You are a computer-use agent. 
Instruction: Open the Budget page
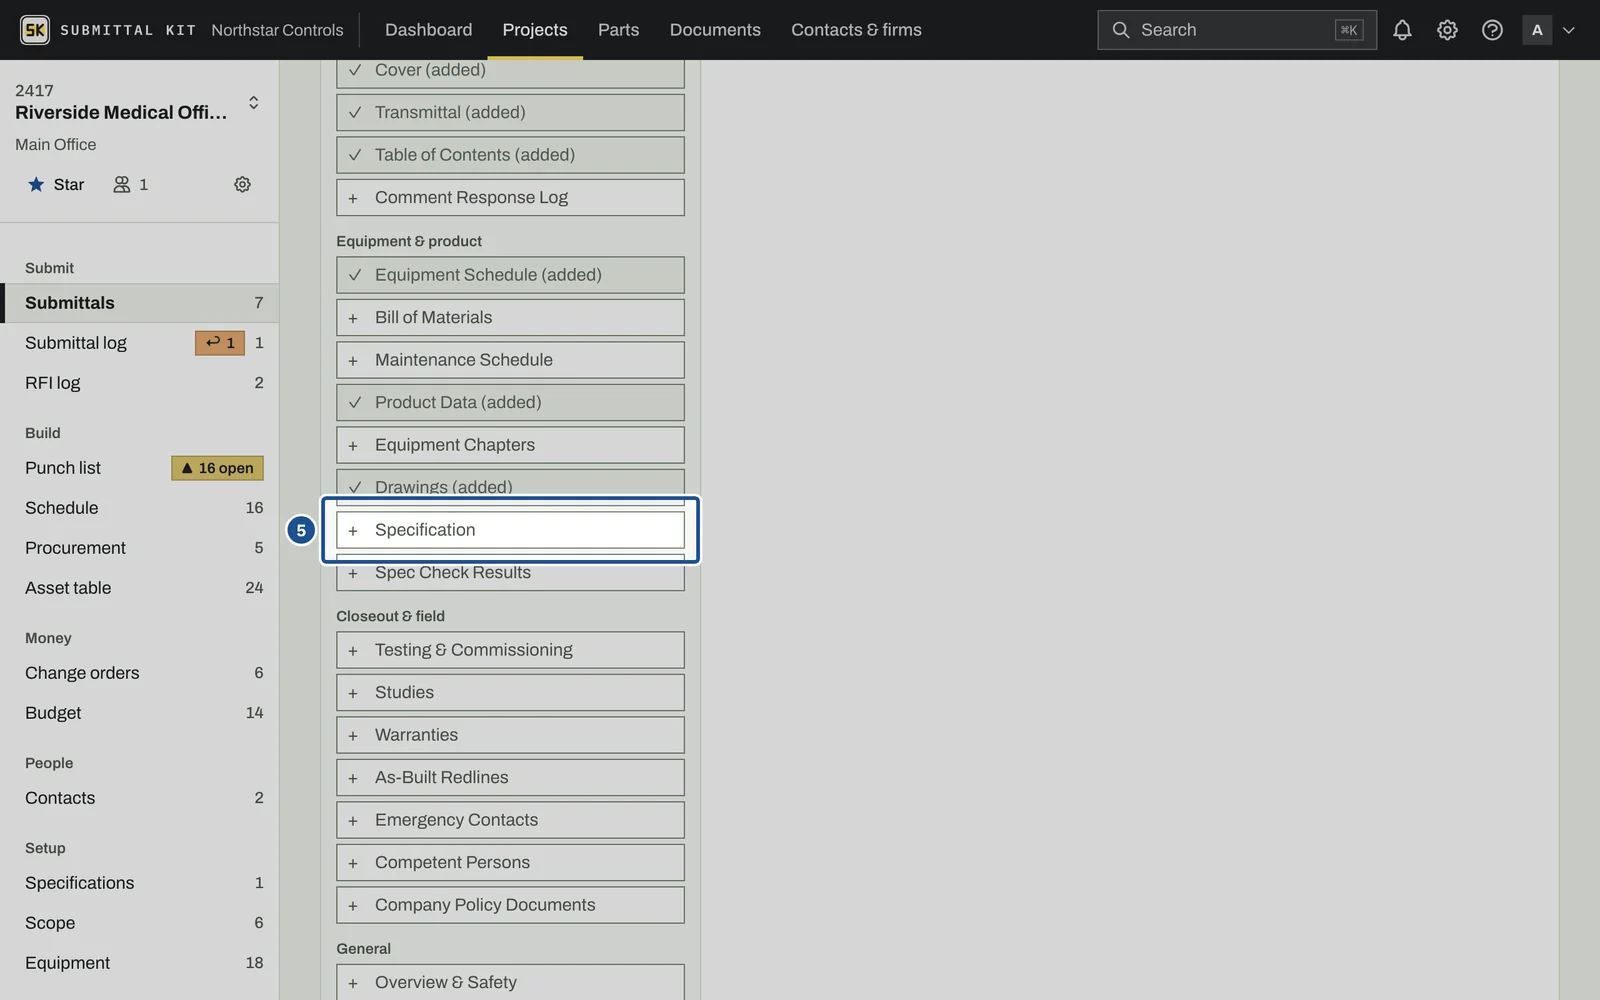click(x=140, y=713)
